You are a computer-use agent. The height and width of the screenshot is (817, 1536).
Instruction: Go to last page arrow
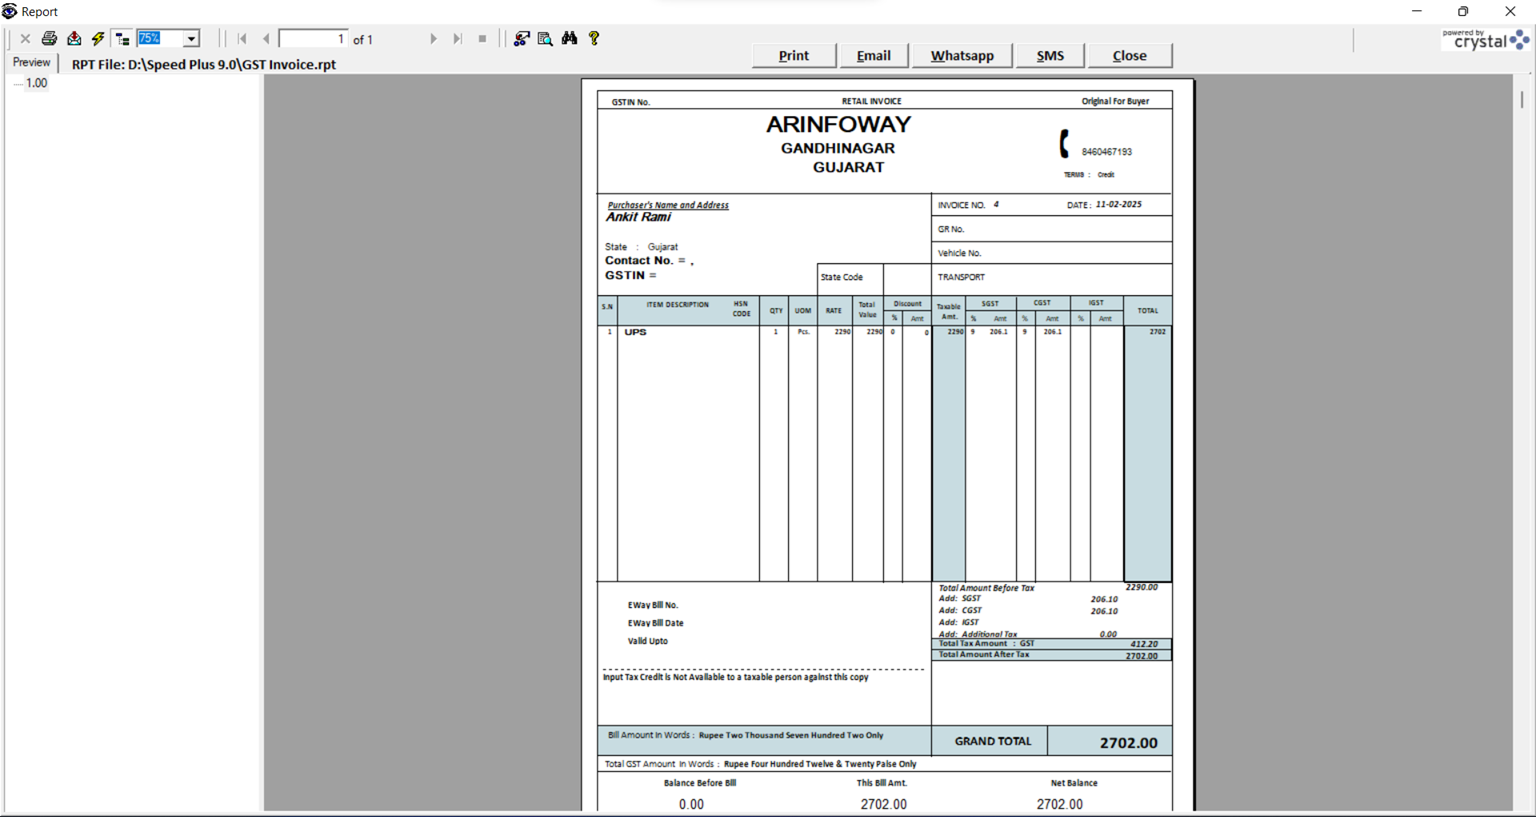457,39
